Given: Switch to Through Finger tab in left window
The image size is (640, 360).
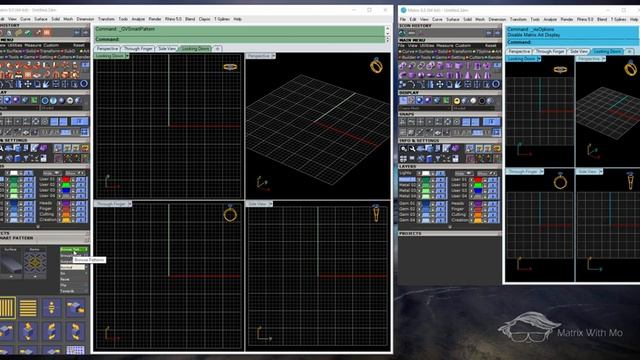Looking at the screenshot, I should click(x=138, y=49).
